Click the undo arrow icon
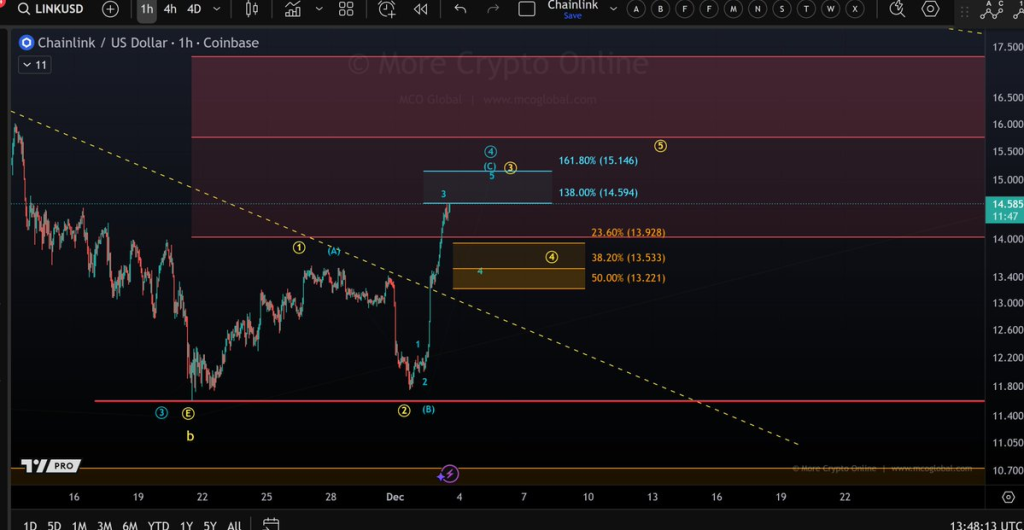 (x=460, y=9)
